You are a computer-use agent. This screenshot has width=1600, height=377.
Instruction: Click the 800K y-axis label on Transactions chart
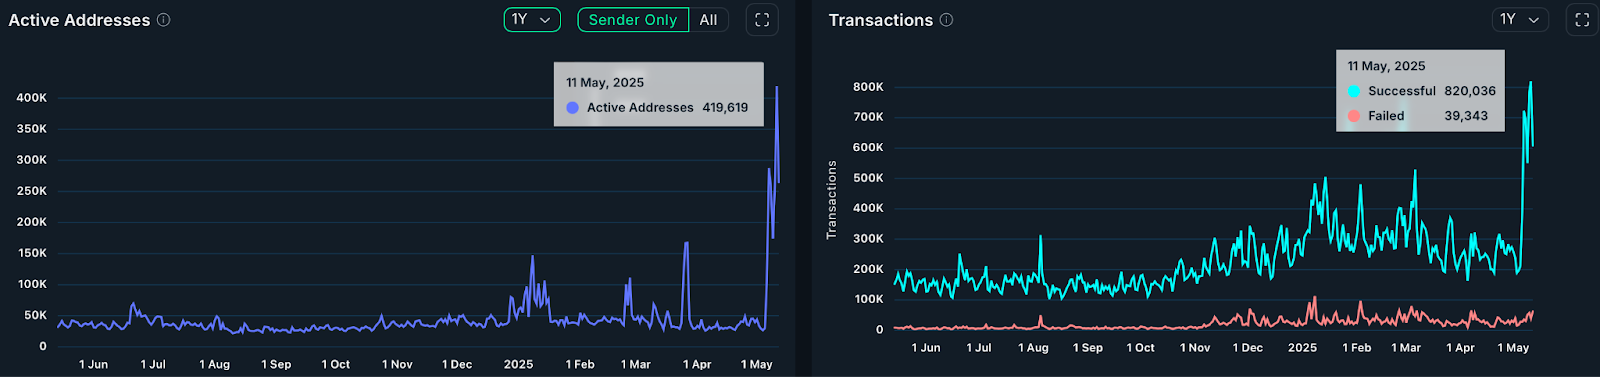click(x=868, y=87)
